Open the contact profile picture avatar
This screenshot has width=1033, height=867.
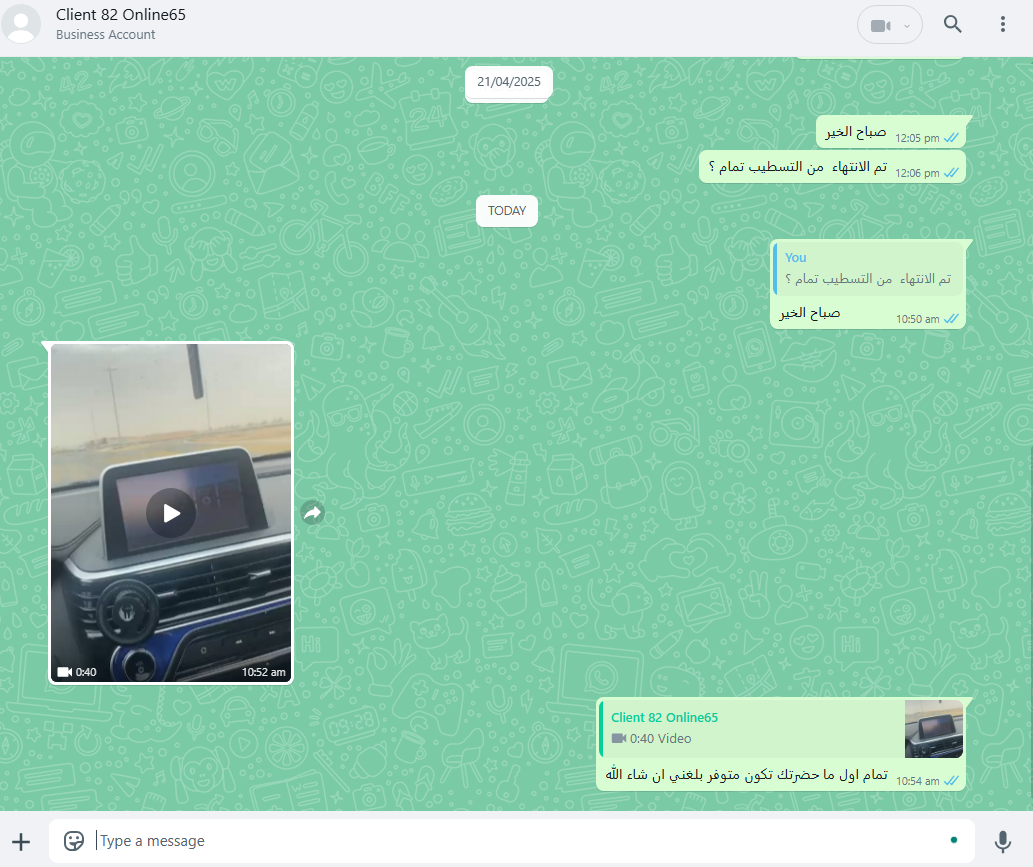click(x=21, y=24)
